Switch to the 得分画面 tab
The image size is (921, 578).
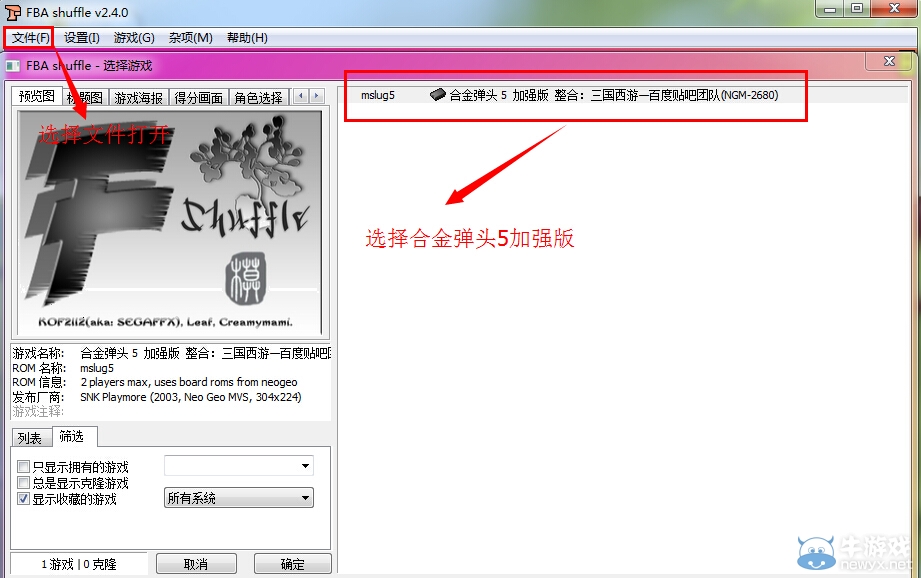click(x=199, y=98)
